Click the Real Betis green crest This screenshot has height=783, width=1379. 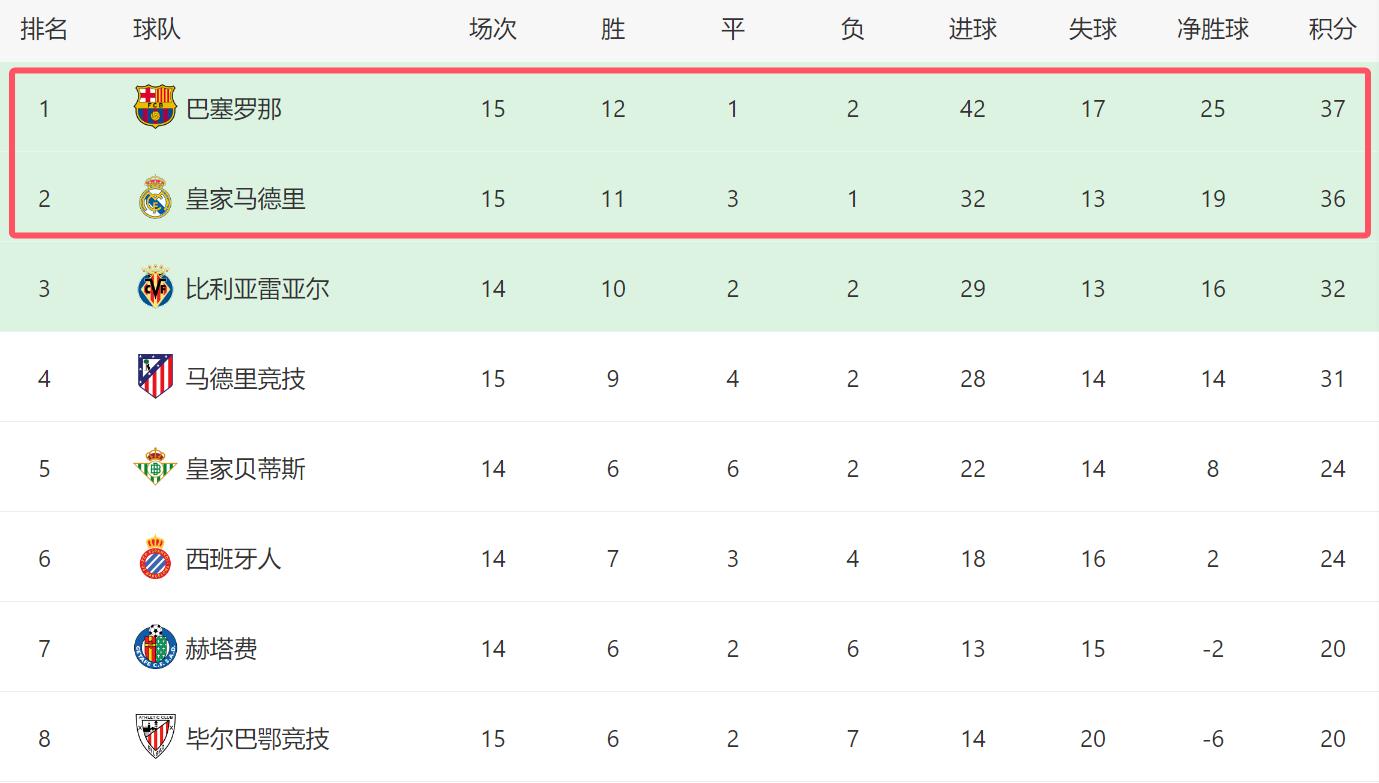coord(155,468)
